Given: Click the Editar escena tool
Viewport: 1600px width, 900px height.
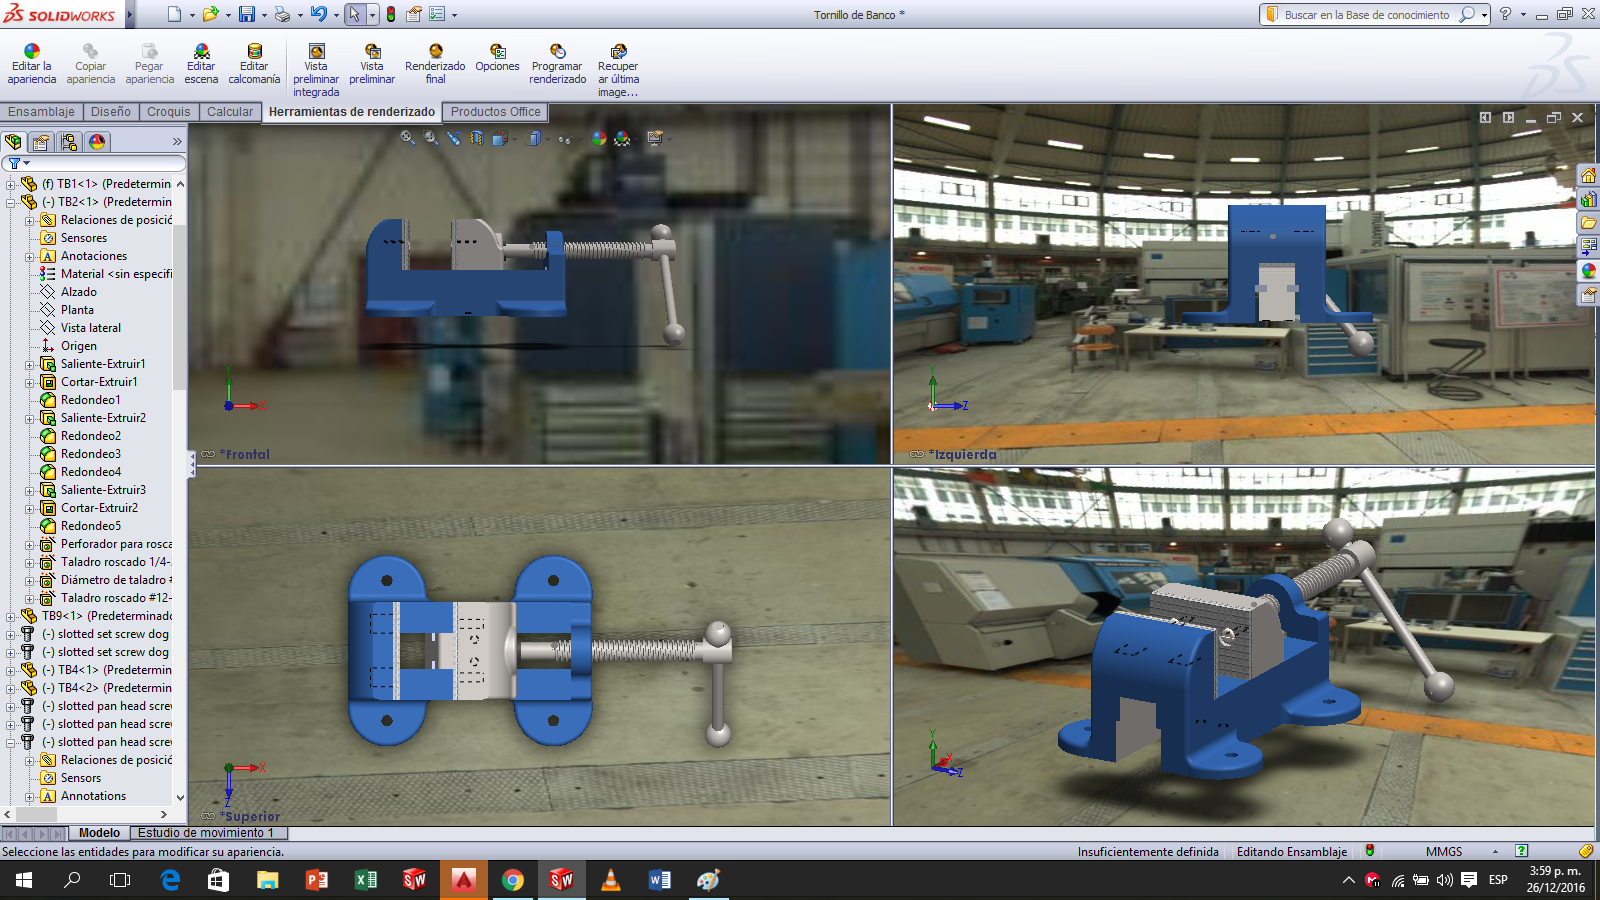Looking at the screenshot, I should (x=201, y=64).
